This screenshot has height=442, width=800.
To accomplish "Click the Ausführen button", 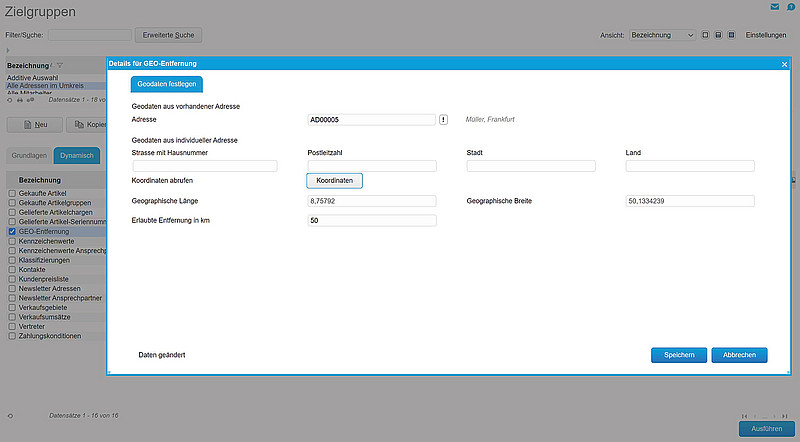I will click(x=767, y=429).
